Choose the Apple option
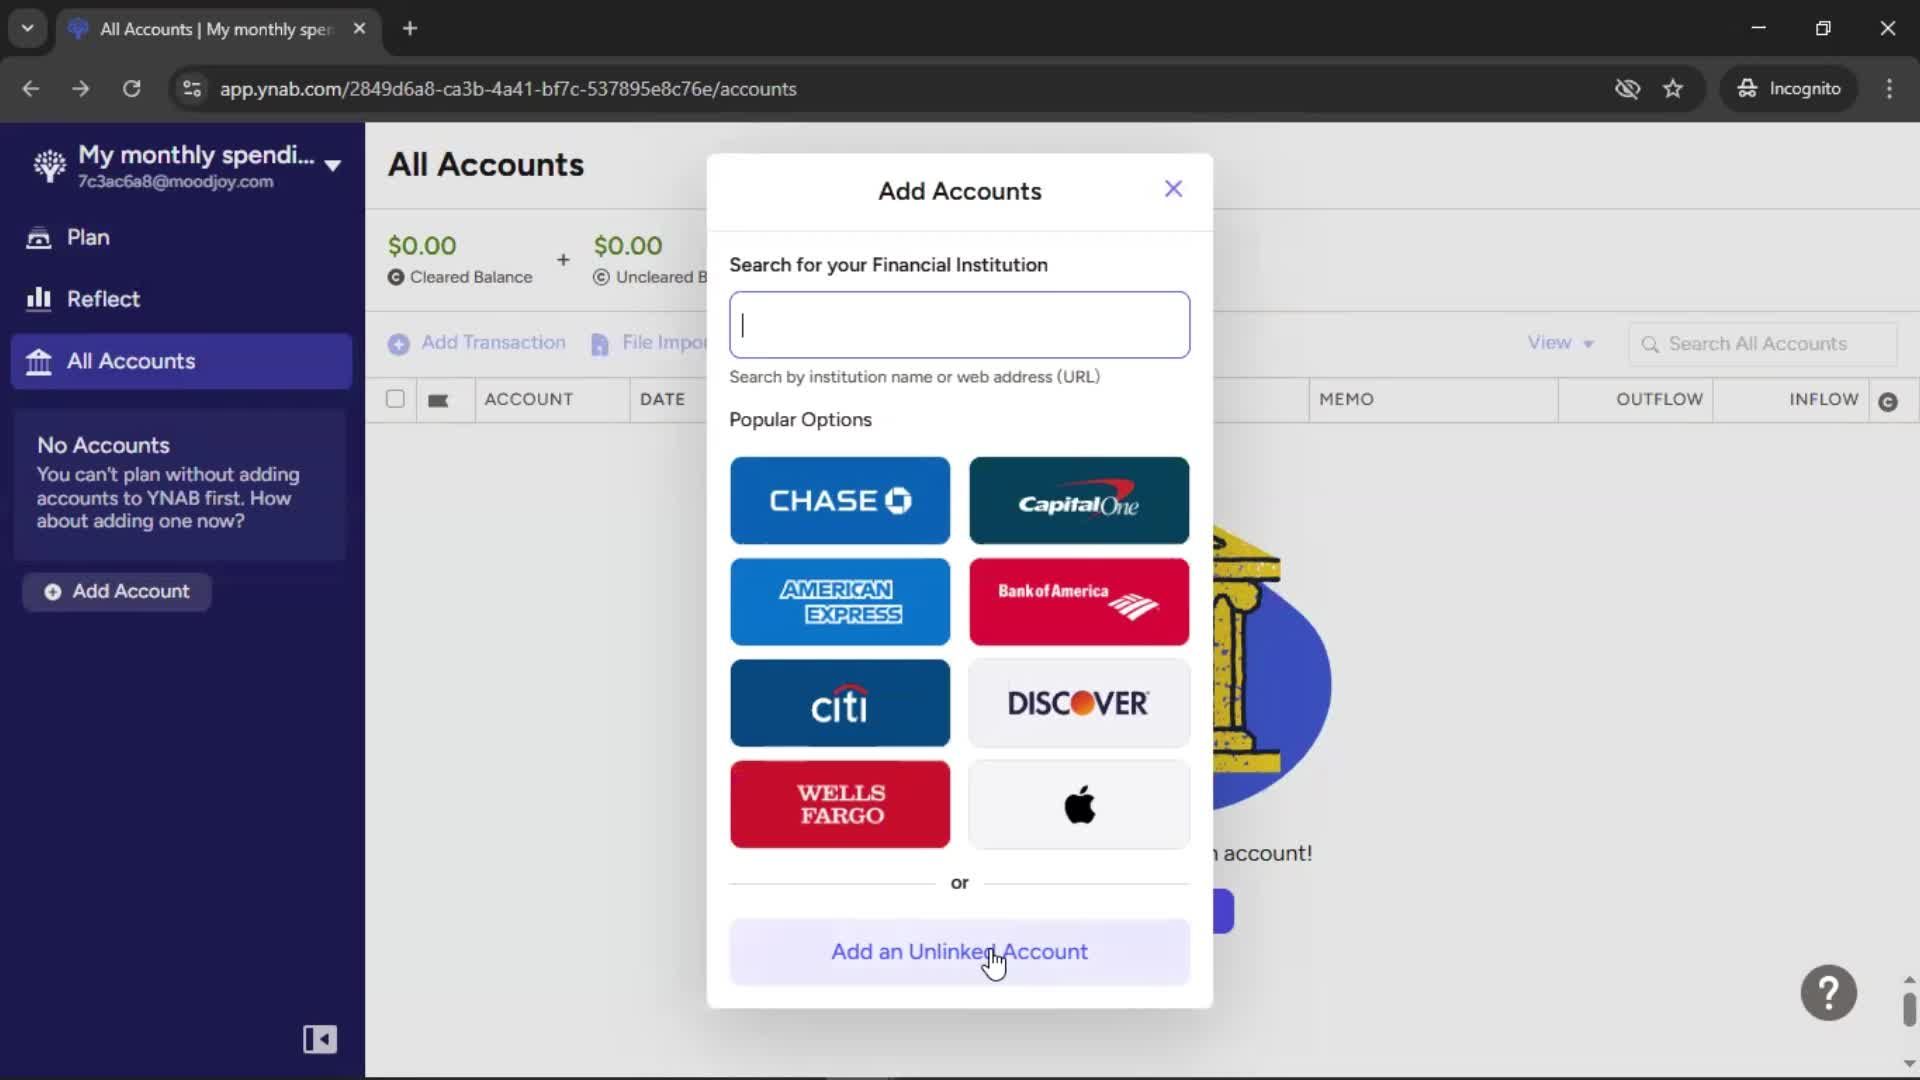Viewport: 1920px width, 1080px height. pyautogui.click(x=1079, y=804)
